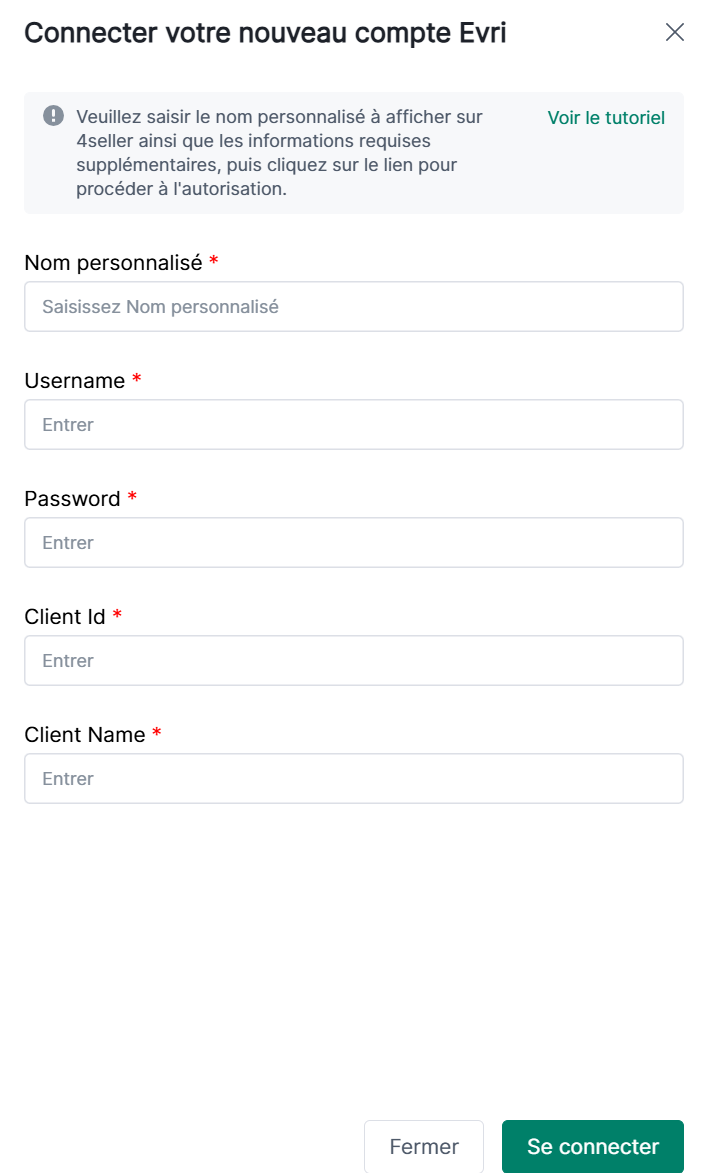Screen dimensions: 719x1173
Task: Focus the "Saisissez Nom personnalisé" input field
Action: pyautogui.click(x=354, y=307)
